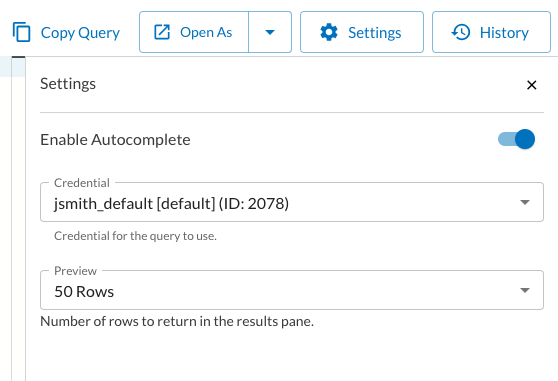This screenshot has height=381, width=558.
Task: Click the 'Number of rows to return' description
Action: (x=177, y=321)
